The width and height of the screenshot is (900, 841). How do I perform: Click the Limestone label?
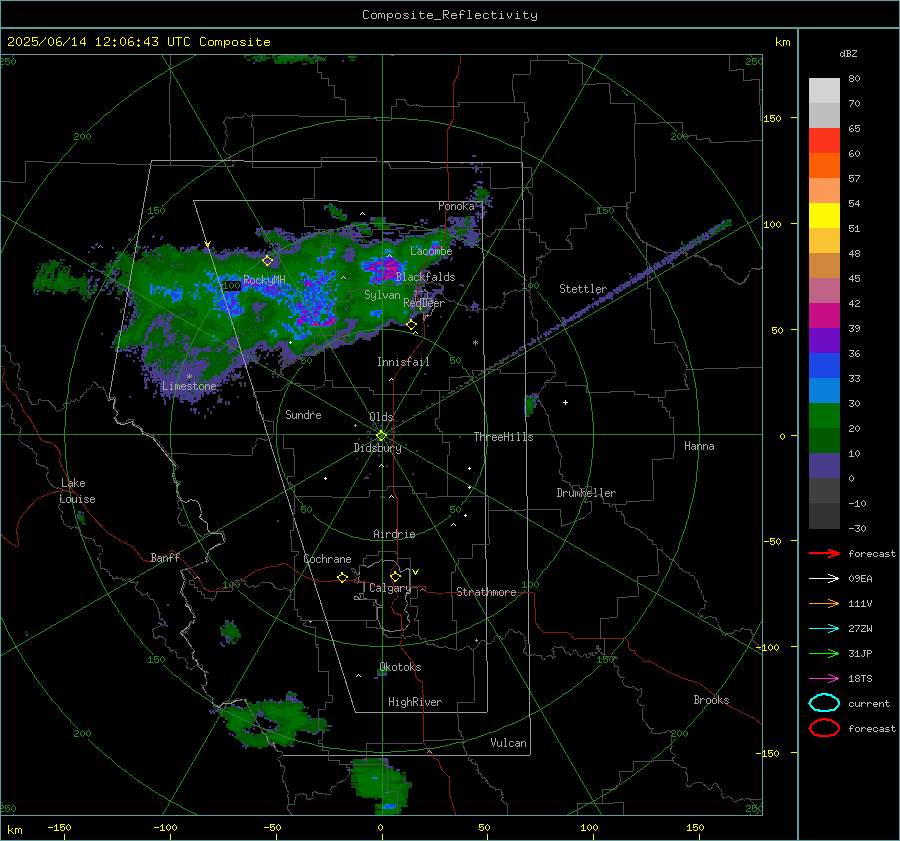(189, 386)
